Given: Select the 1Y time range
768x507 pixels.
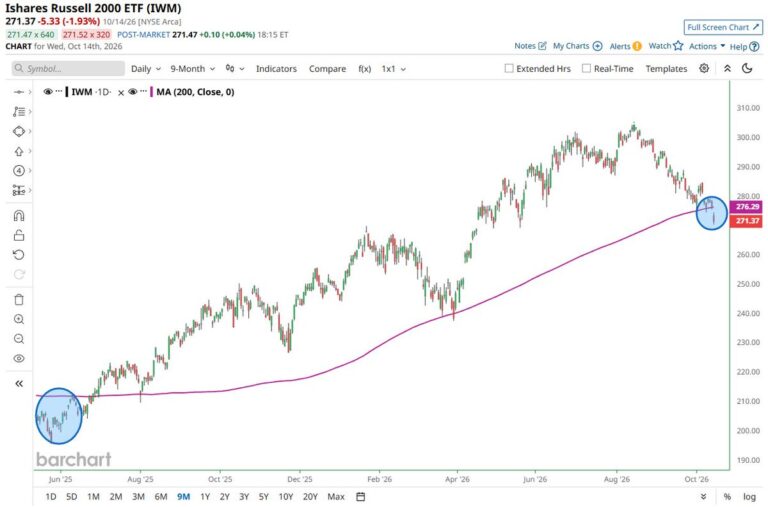Looking at the screenshot, I should point(205,497).
